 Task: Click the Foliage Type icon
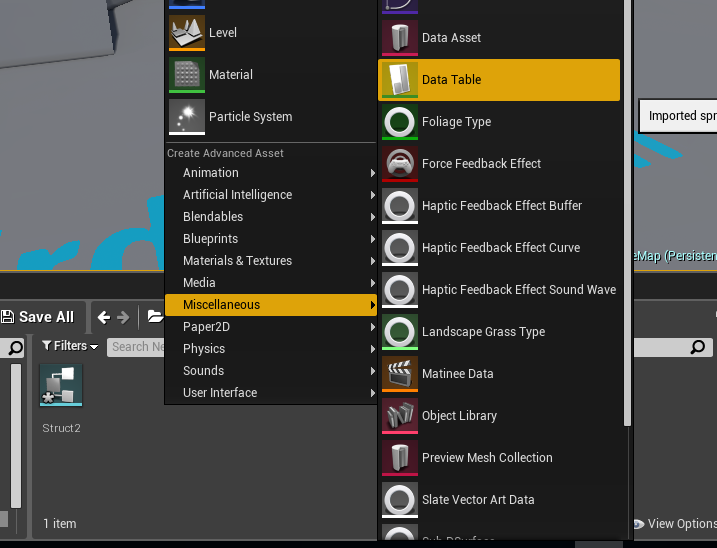pos(400,122)
